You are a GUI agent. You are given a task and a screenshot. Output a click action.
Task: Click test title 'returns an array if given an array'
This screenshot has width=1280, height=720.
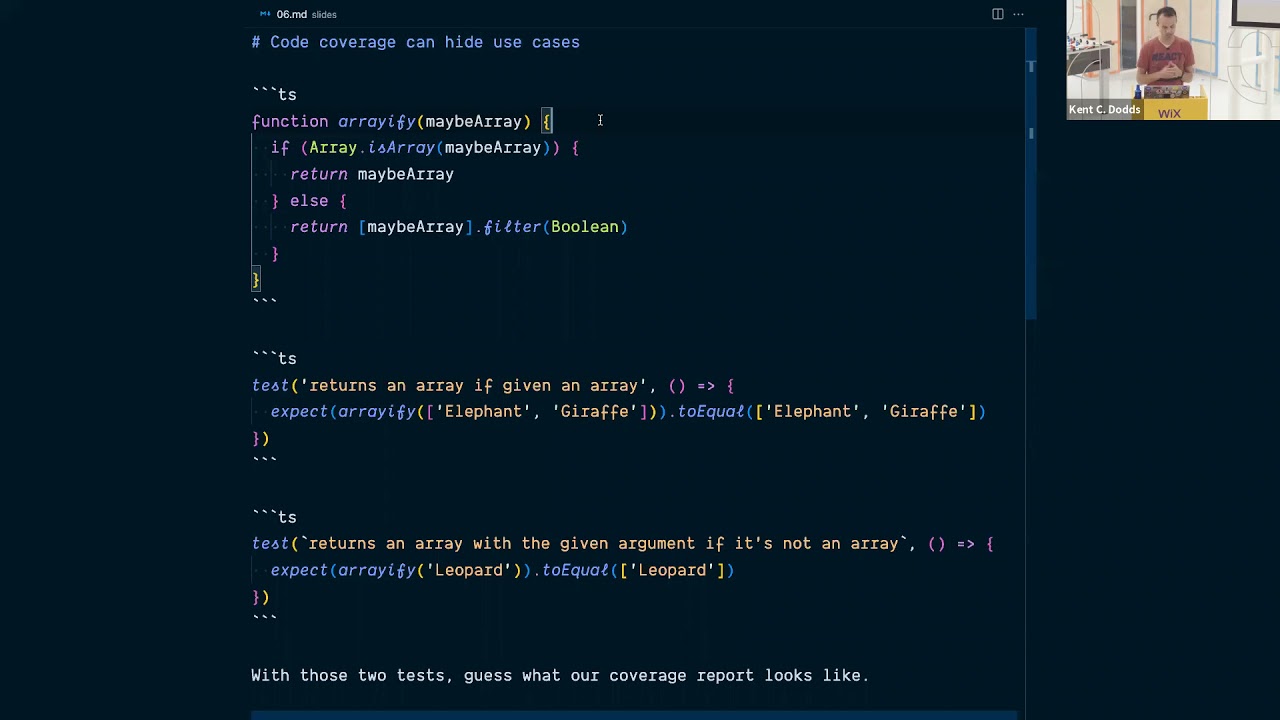[474, 385]
